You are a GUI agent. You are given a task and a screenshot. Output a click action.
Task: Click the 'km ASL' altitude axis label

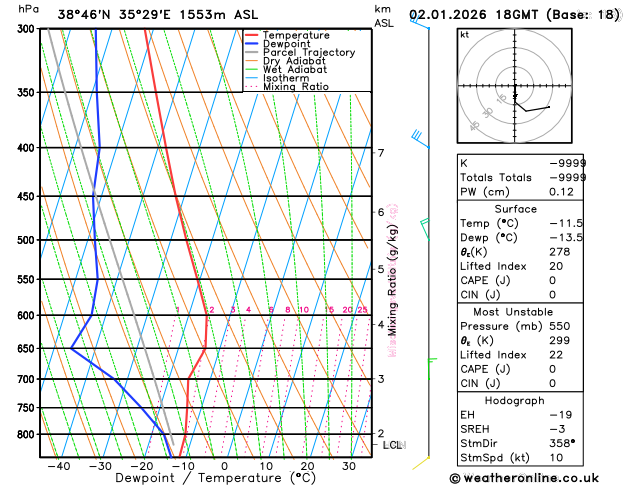pos(384,16)
